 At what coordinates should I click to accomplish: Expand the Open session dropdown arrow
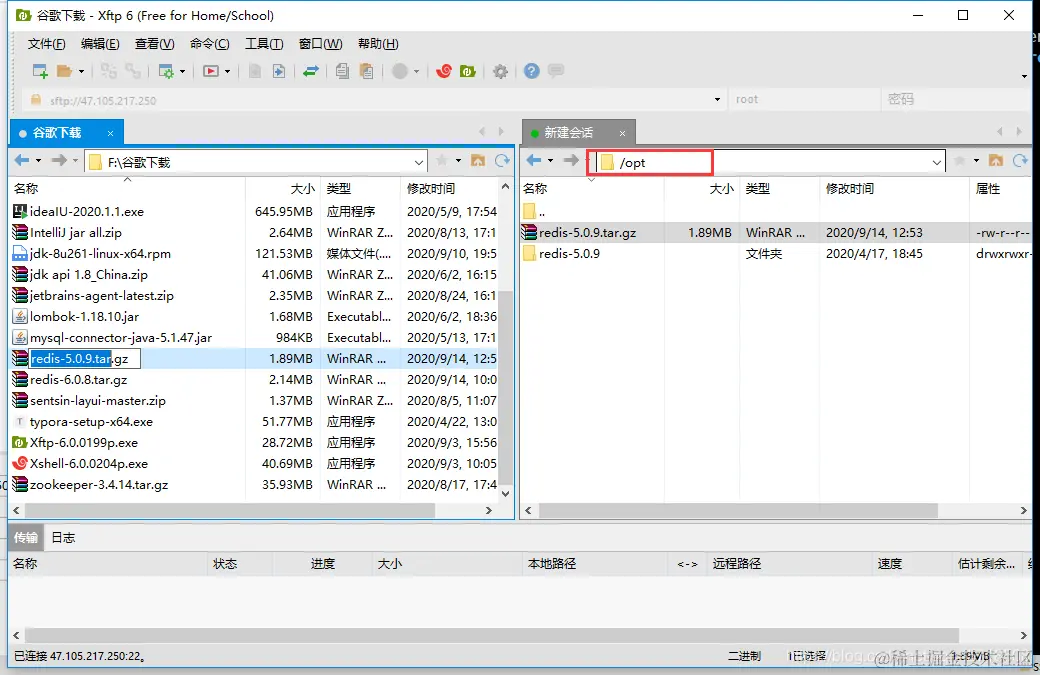[82, 71]
